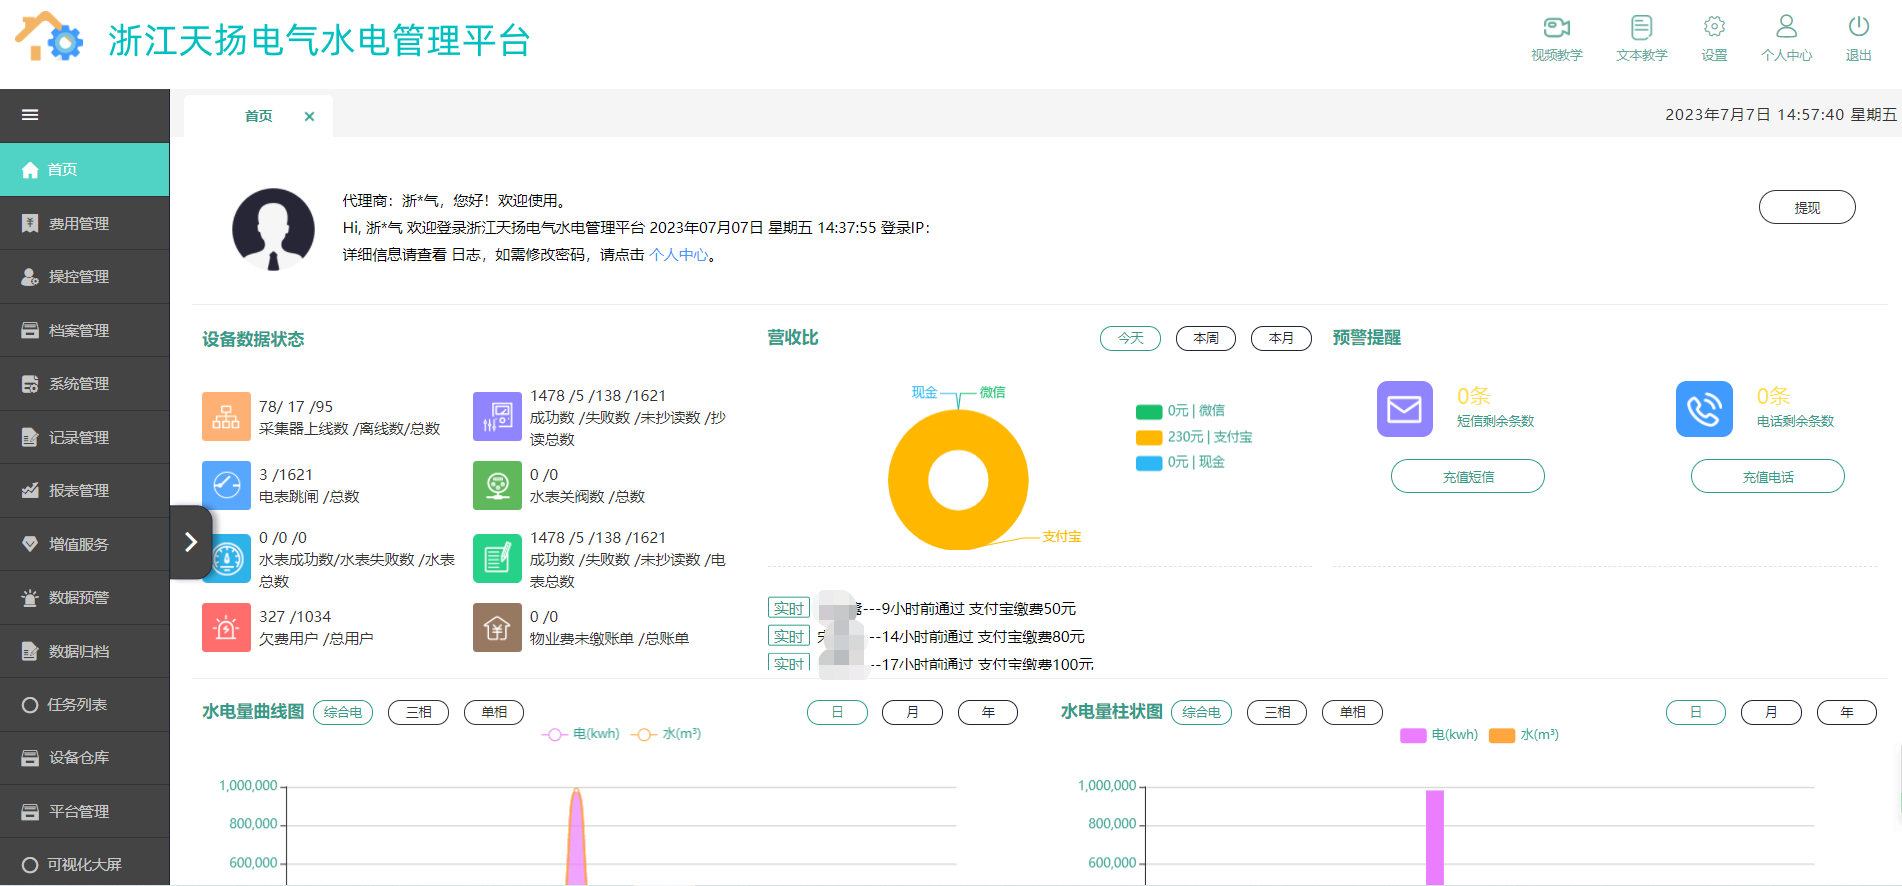Click the hamburger menu icon in sidebar
1902x886 pixels.
coord(30,115)
